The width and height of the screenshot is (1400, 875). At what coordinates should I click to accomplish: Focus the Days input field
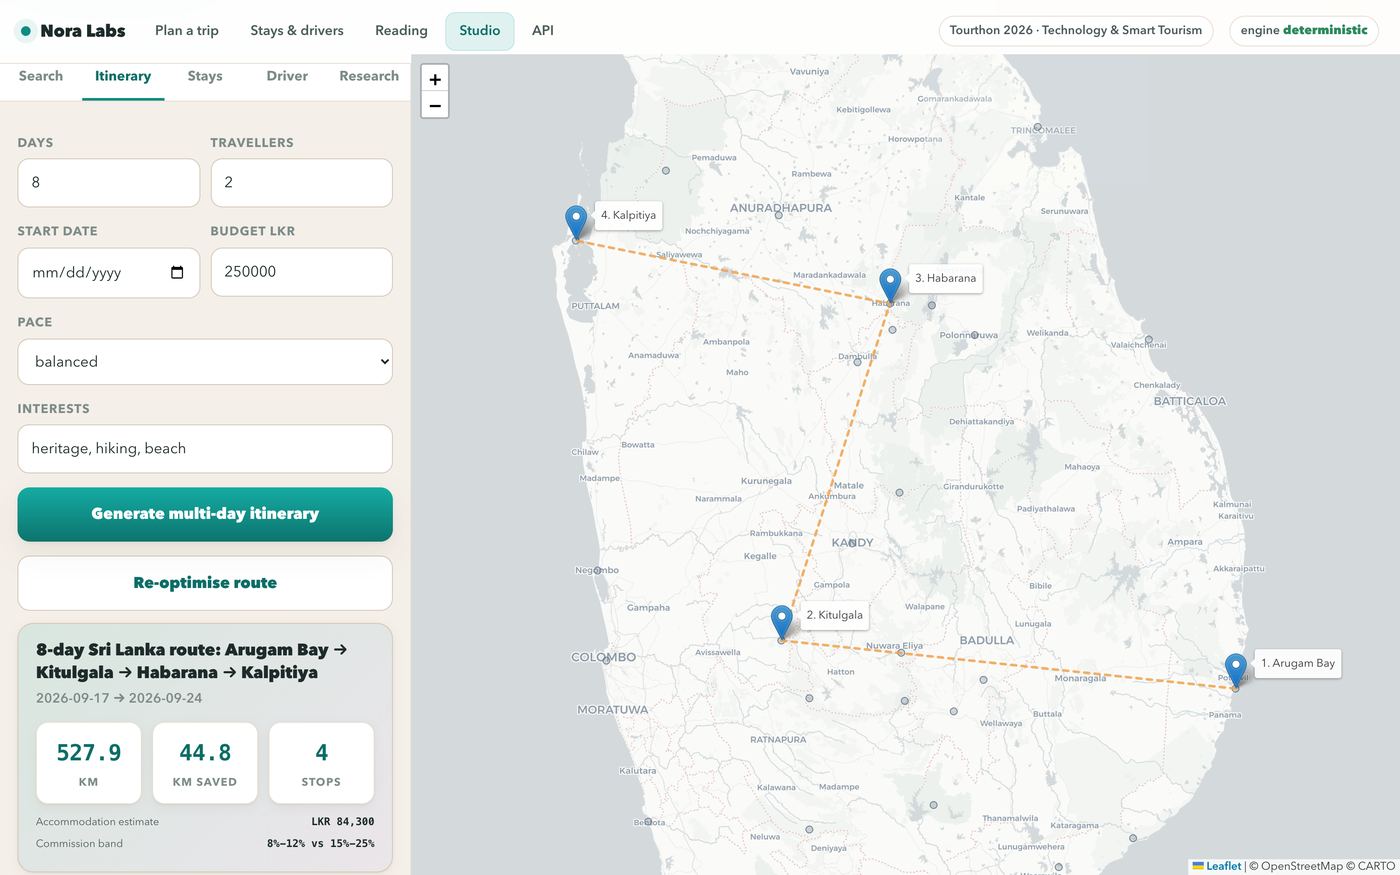[x=109, y=183]
